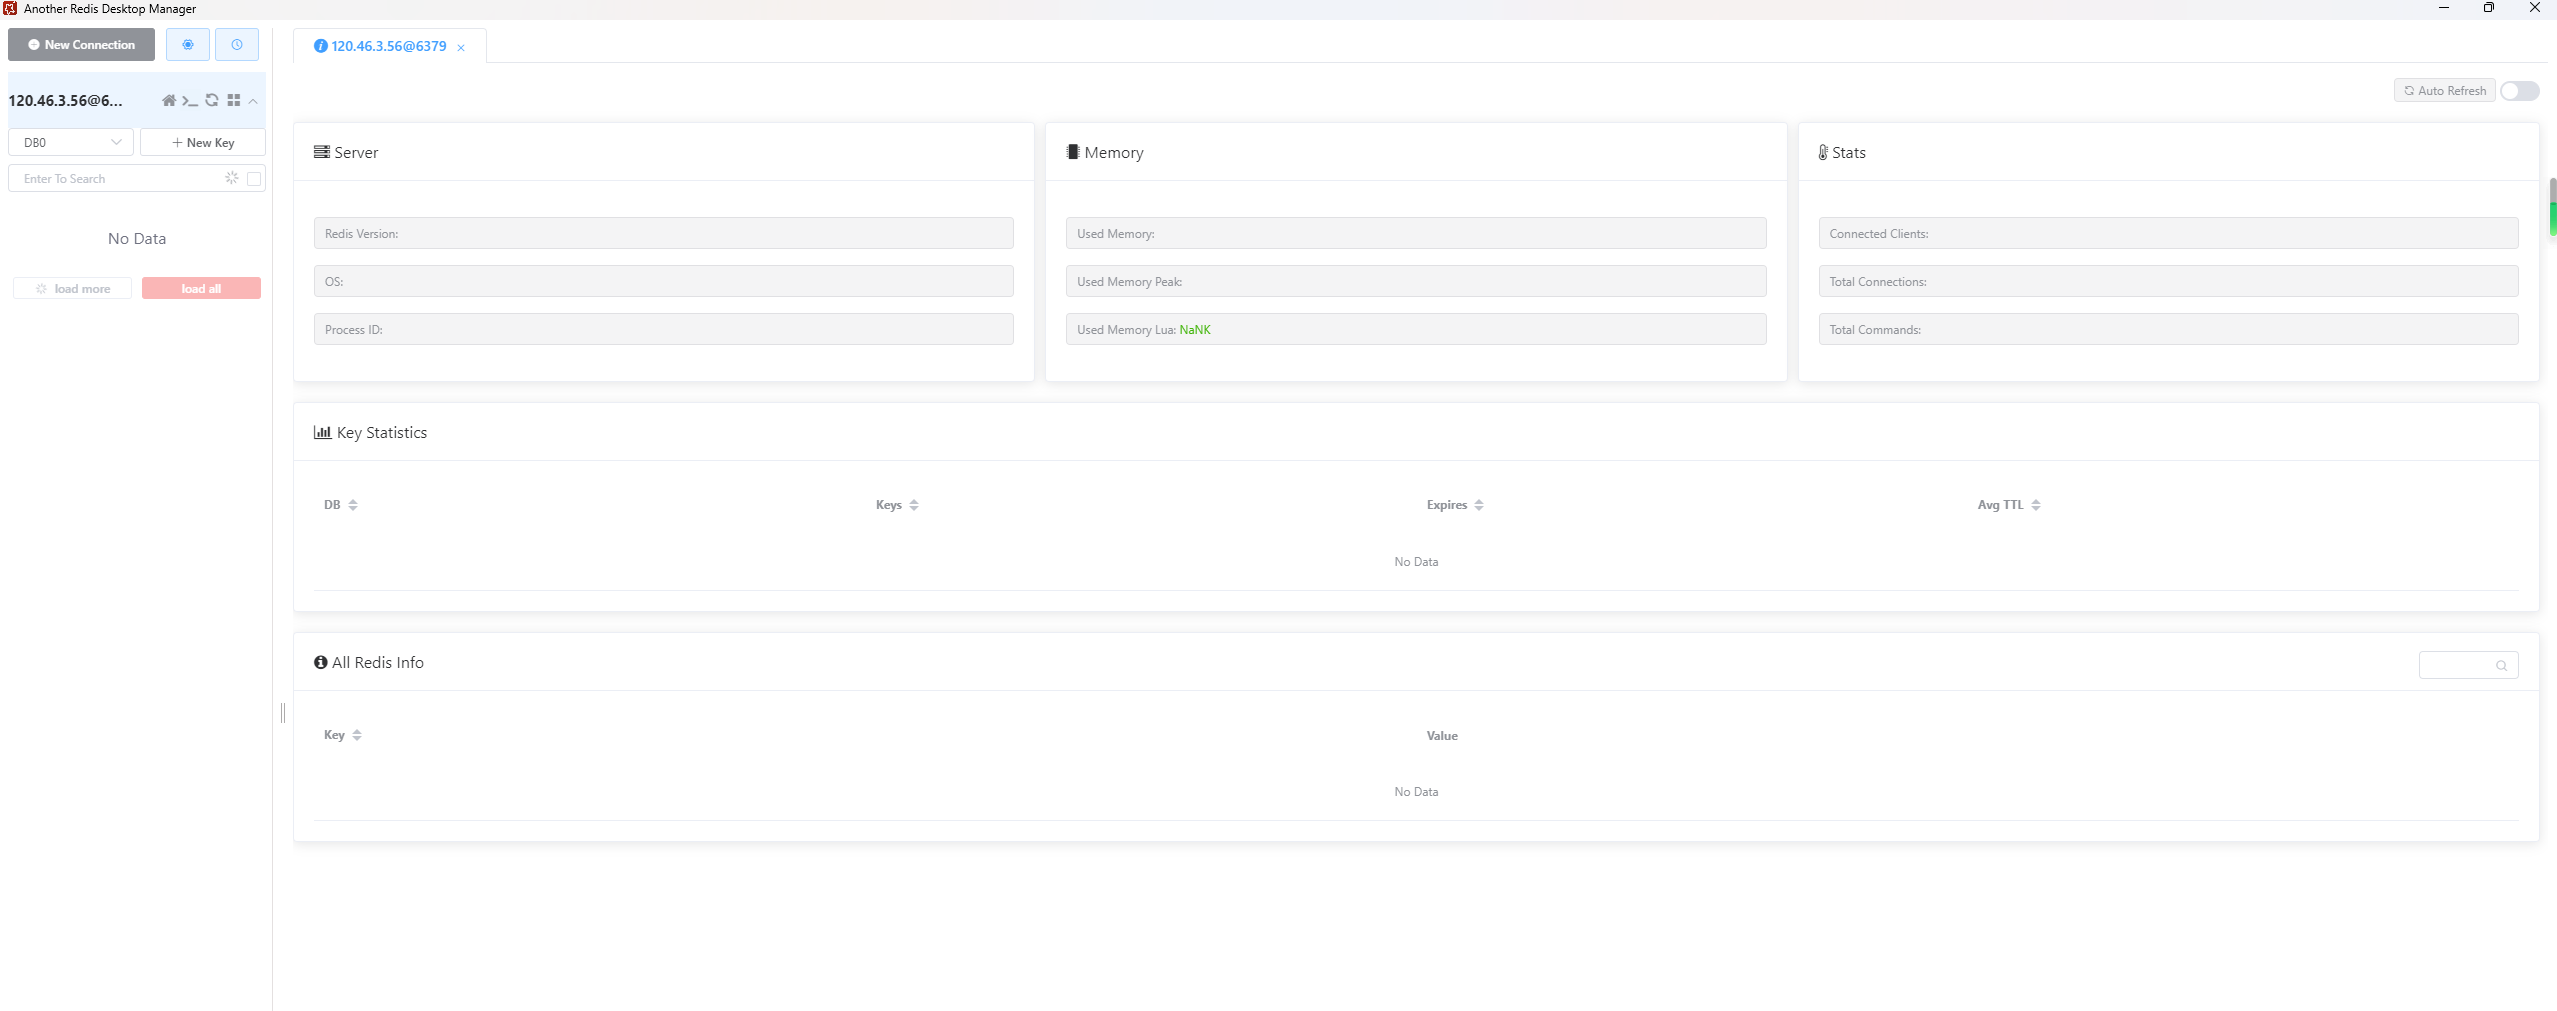Click the Auto Refresh label button
This screenshot has width=2557, height=1011.
click(2445, 91)
